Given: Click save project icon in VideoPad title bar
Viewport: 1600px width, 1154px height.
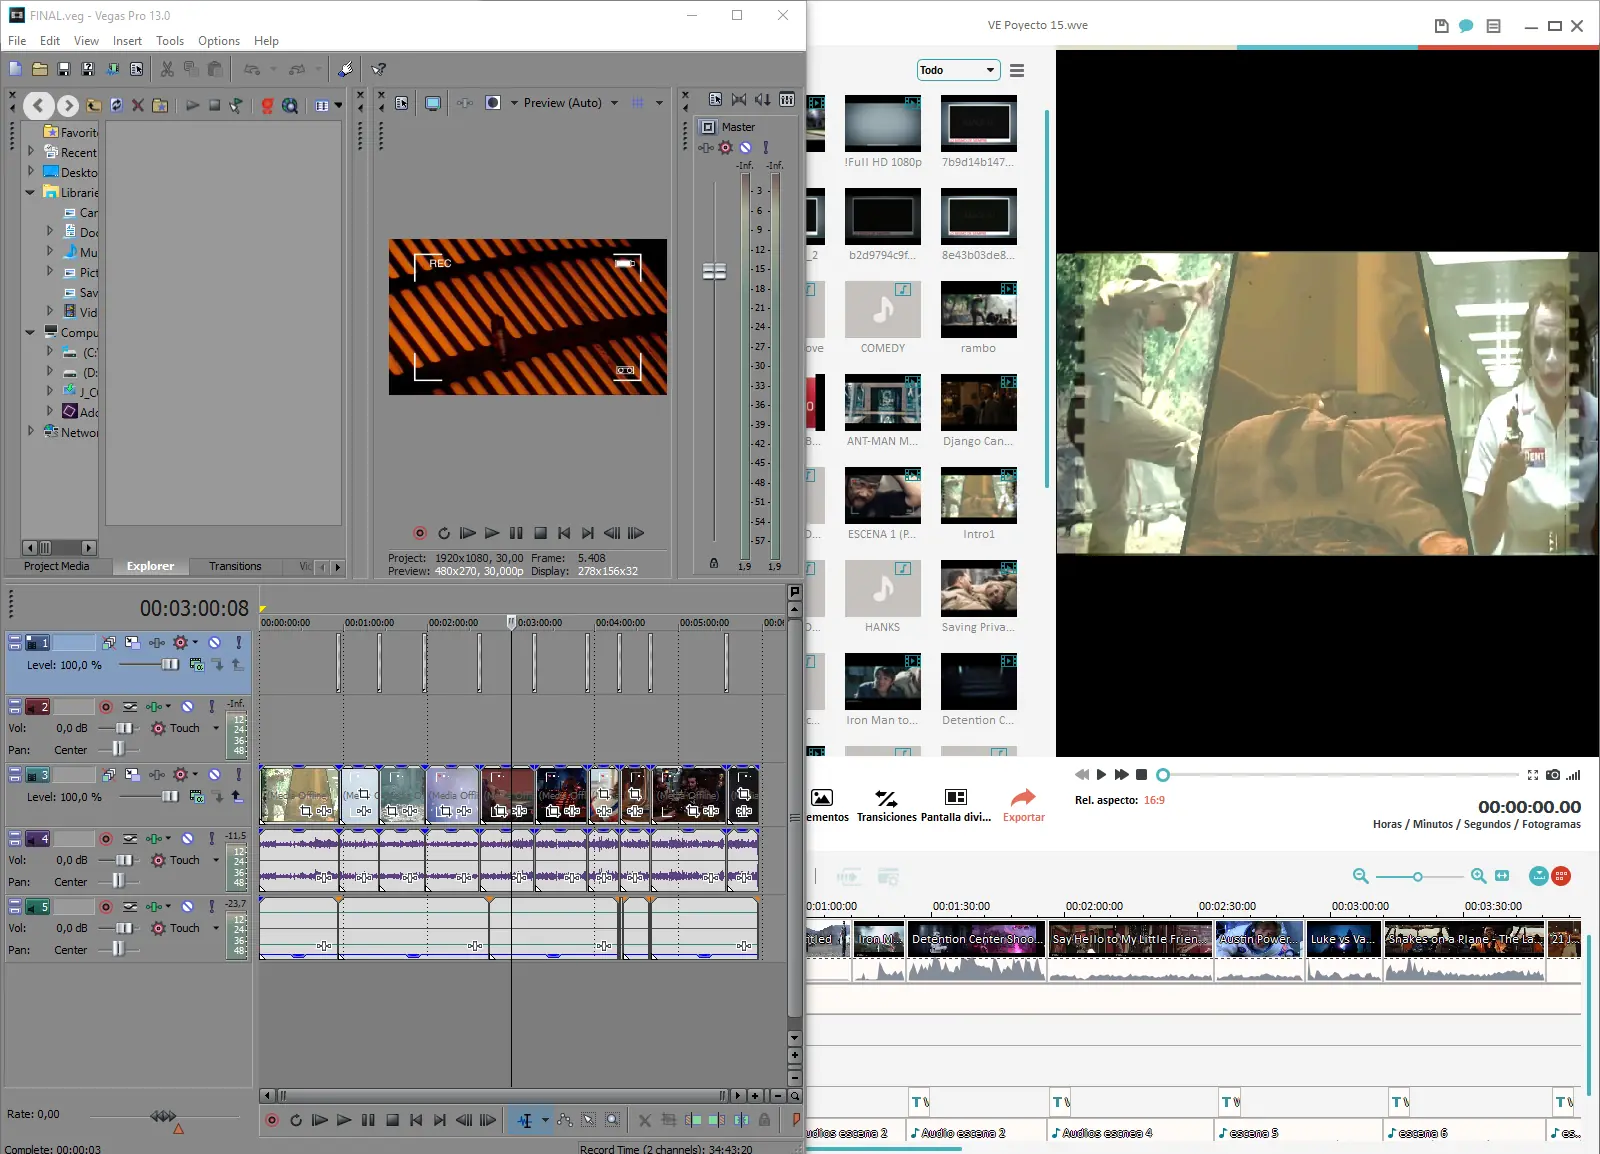Looking at the screenshot, I should pyautogui.click(x=1441, y=26).
